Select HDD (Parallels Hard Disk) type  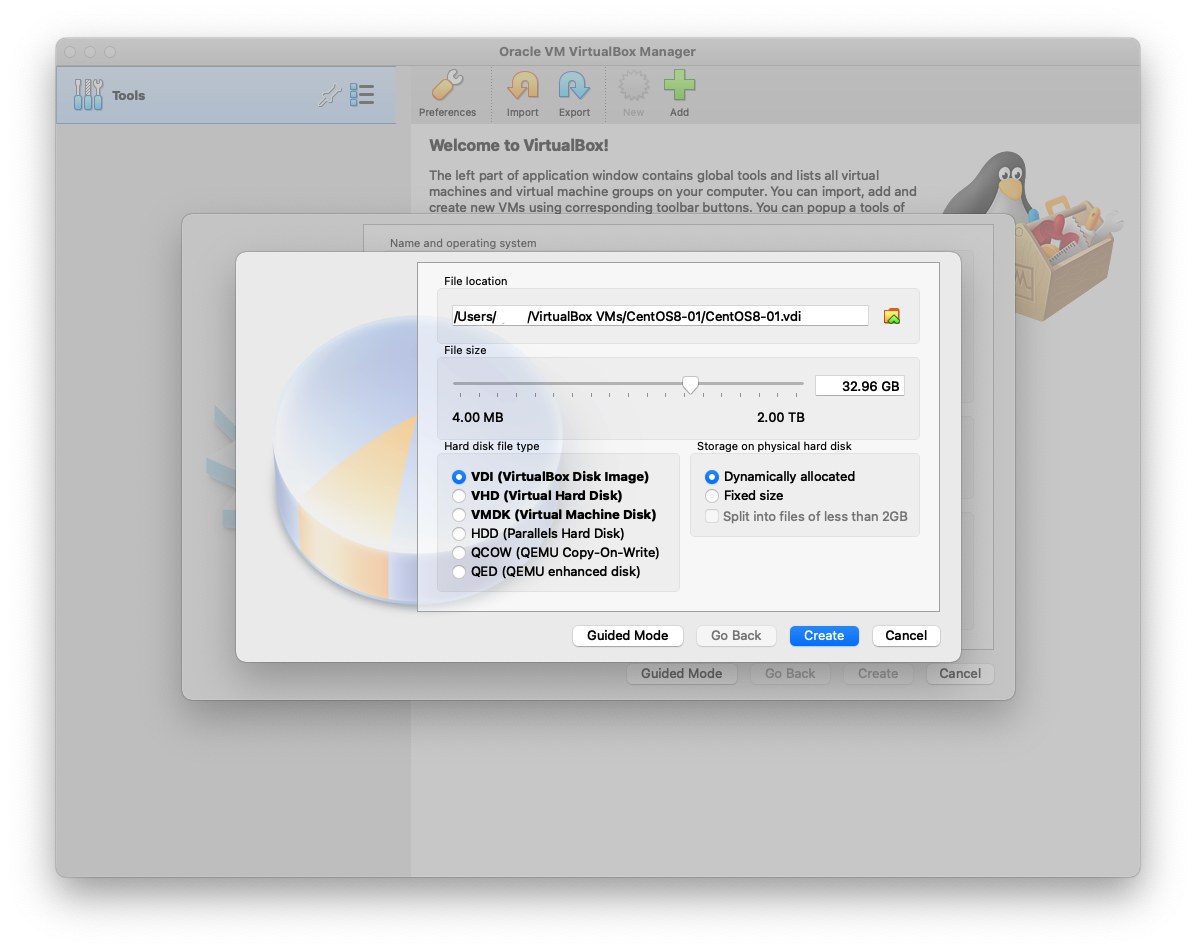click(x=539, y=534)
